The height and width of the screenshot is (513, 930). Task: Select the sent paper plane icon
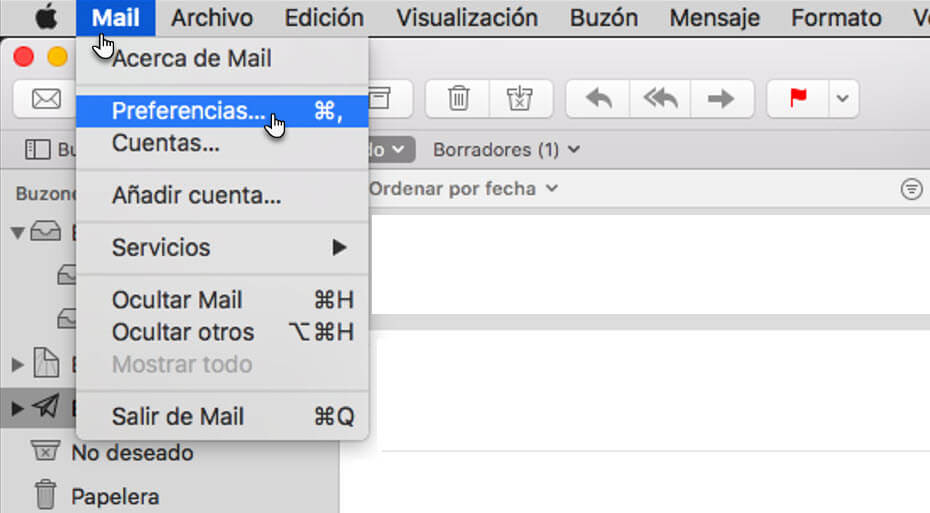[x=46, y=407]
